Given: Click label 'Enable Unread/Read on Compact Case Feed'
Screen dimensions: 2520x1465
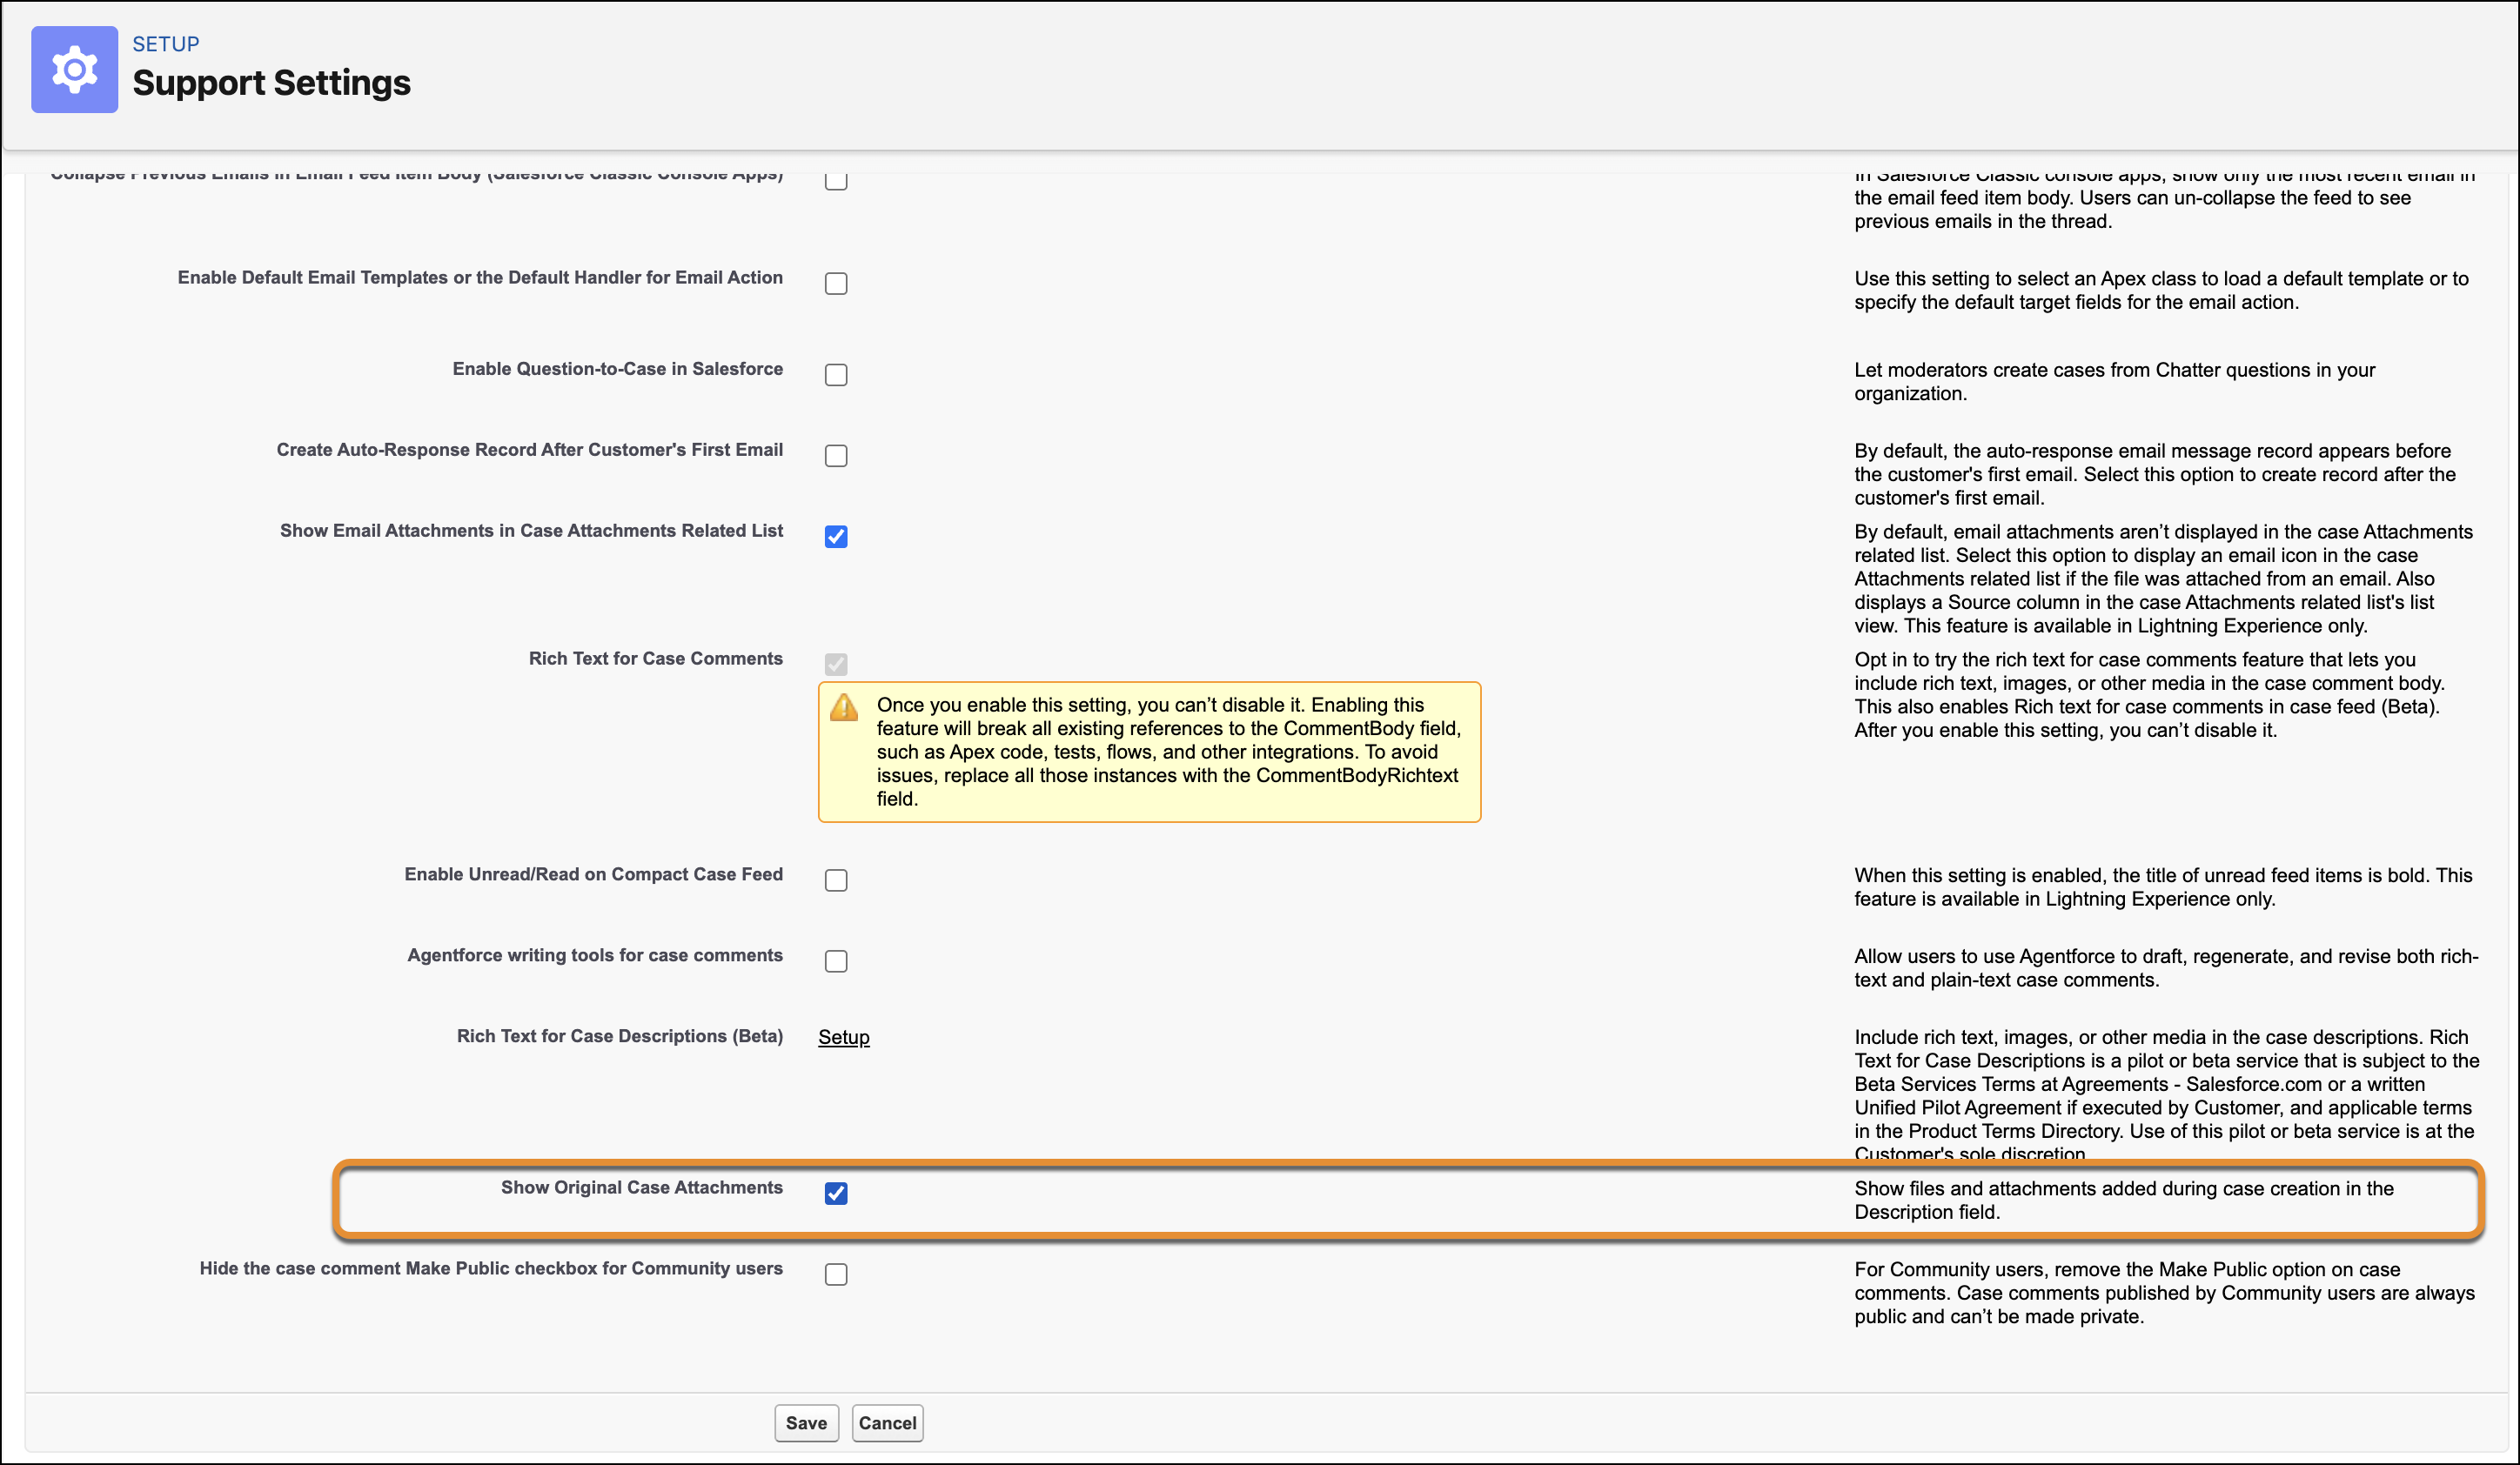Looking at the screenshot, I should (x=594, y=874).
